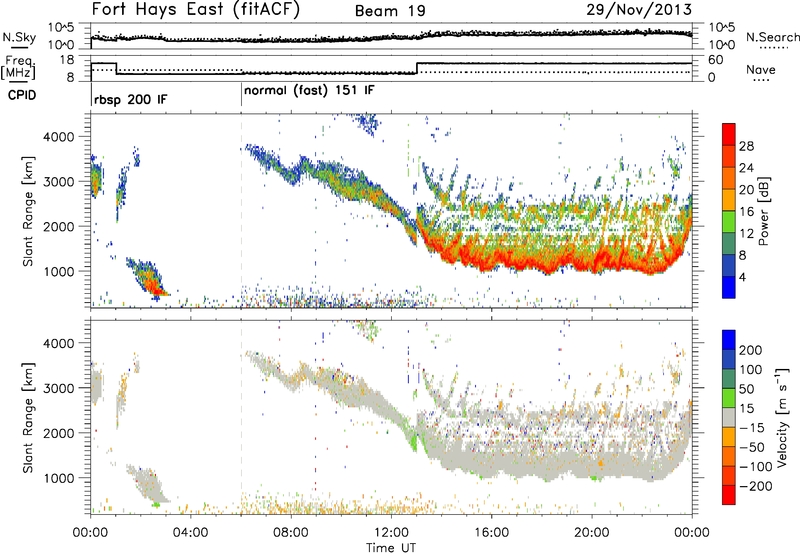
Task: Click the red top of power colorbar
Action: pos(729,134)
